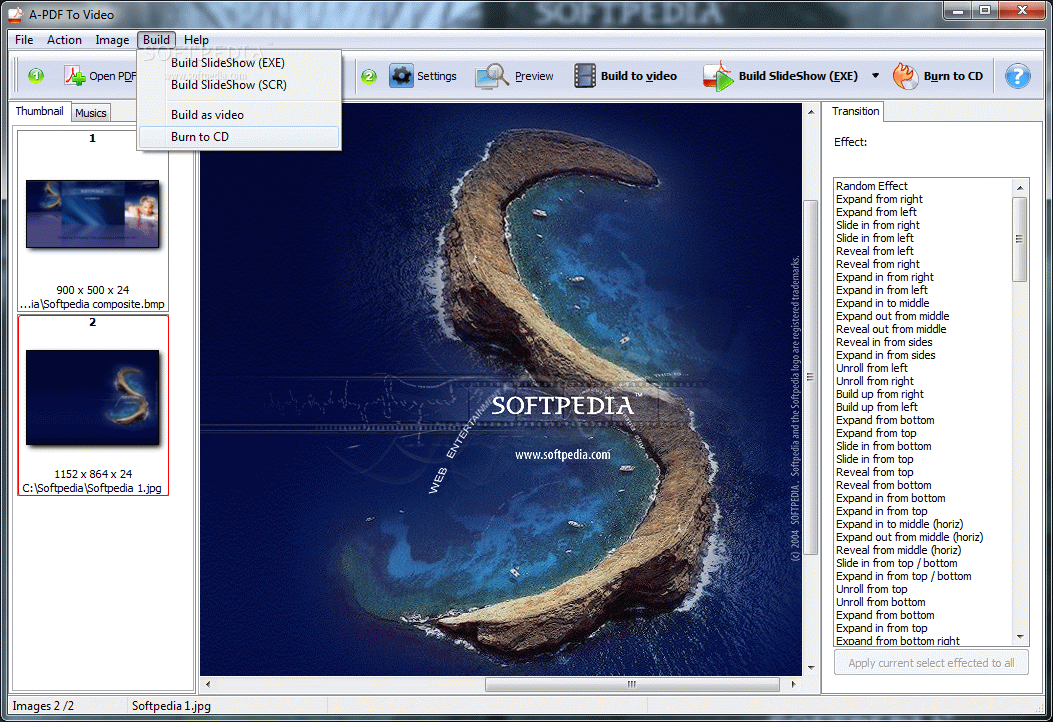Open the Action menu
The width and height of the screenshot is (1053, 722).
point(64,40)
